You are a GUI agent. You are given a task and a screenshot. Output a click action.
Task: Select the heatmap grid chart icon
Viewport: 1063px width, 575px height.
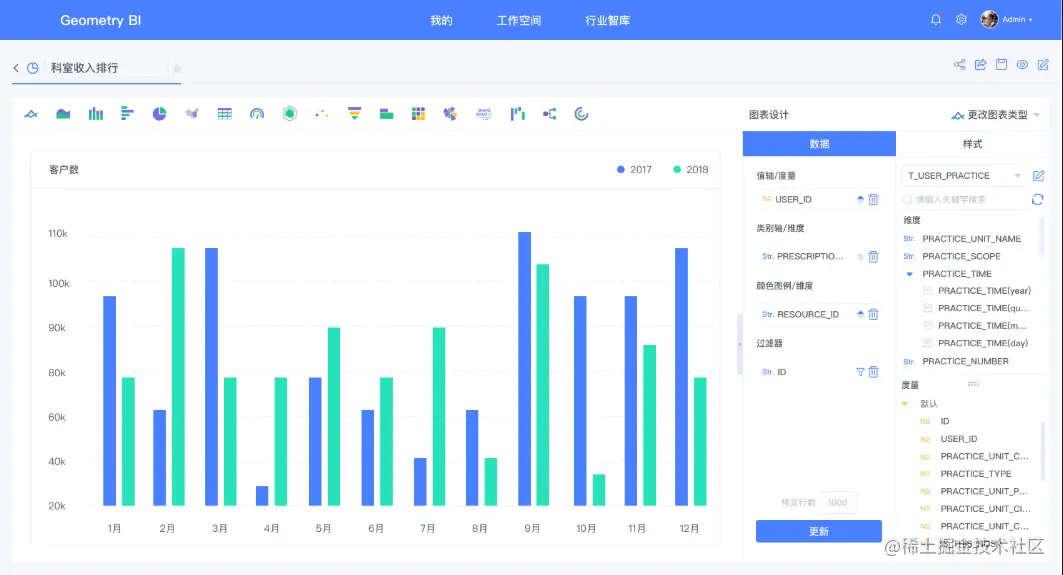point(418,114)
